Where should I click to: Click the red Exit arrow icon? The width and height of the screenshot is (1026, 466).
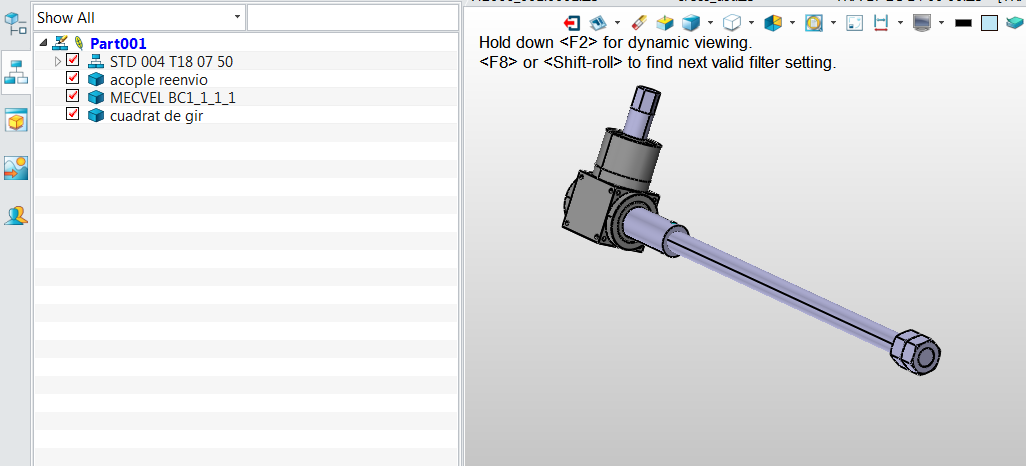[x=572, y=23]
